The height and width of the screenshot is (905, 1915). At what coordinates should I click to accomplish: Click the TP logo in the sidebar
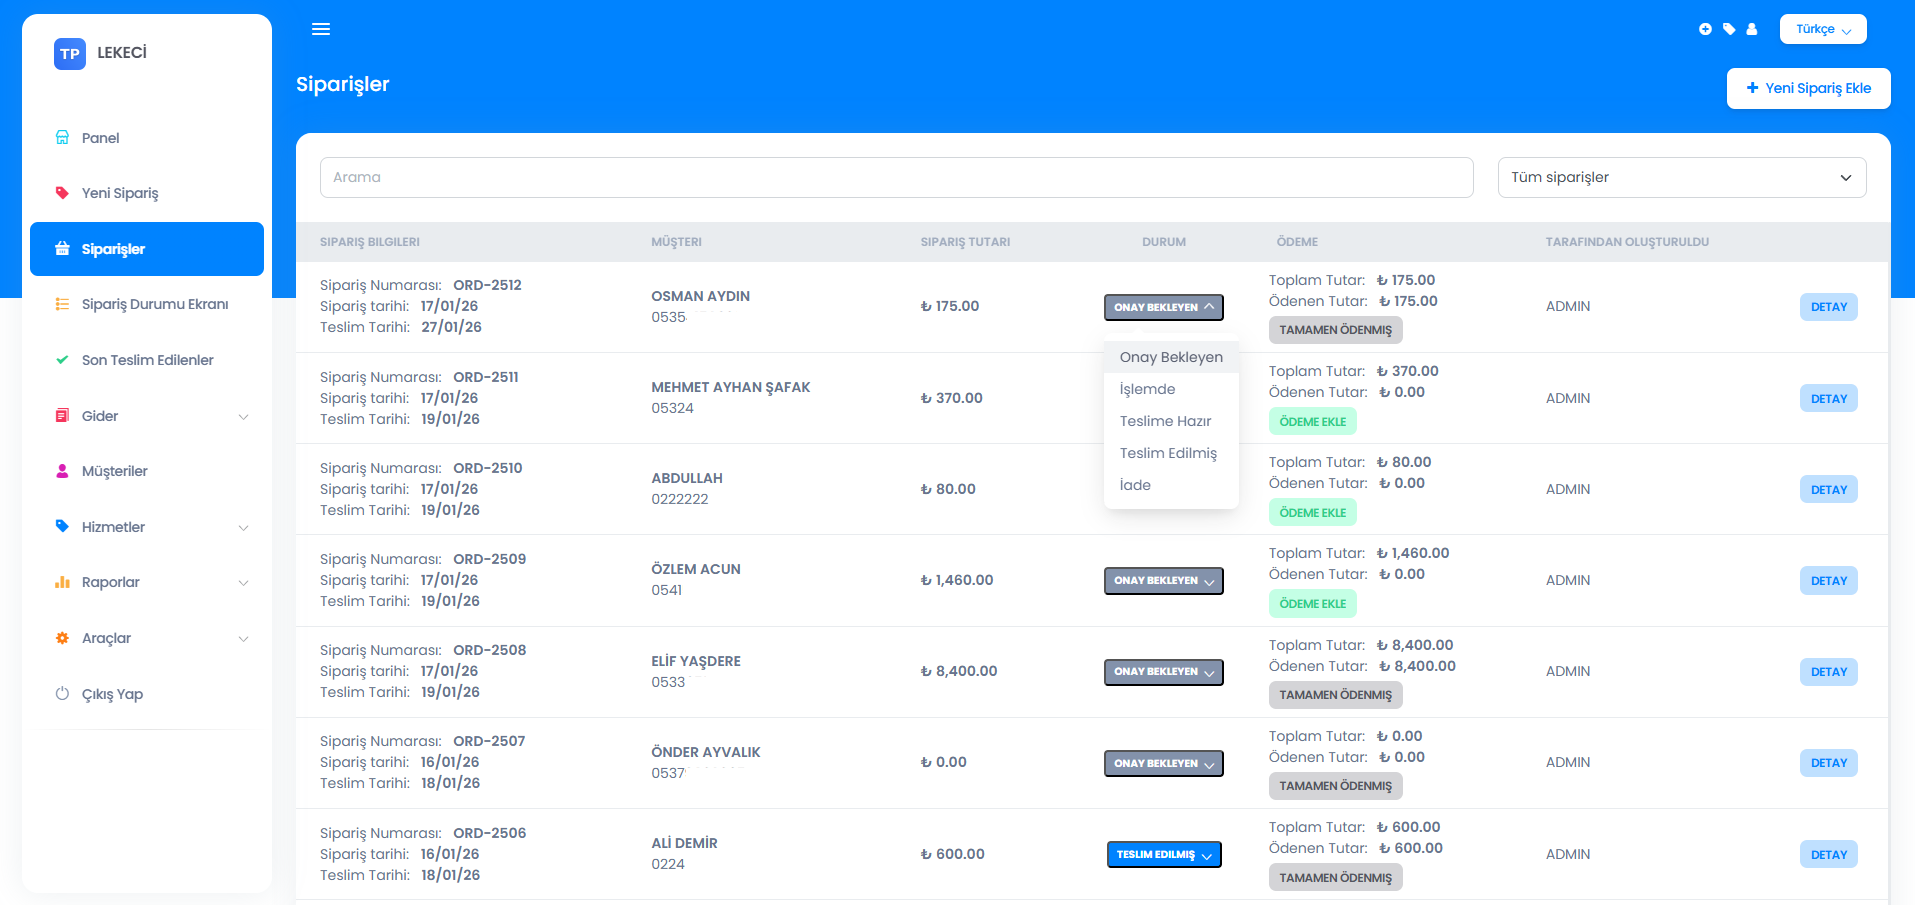pos(70,54)
